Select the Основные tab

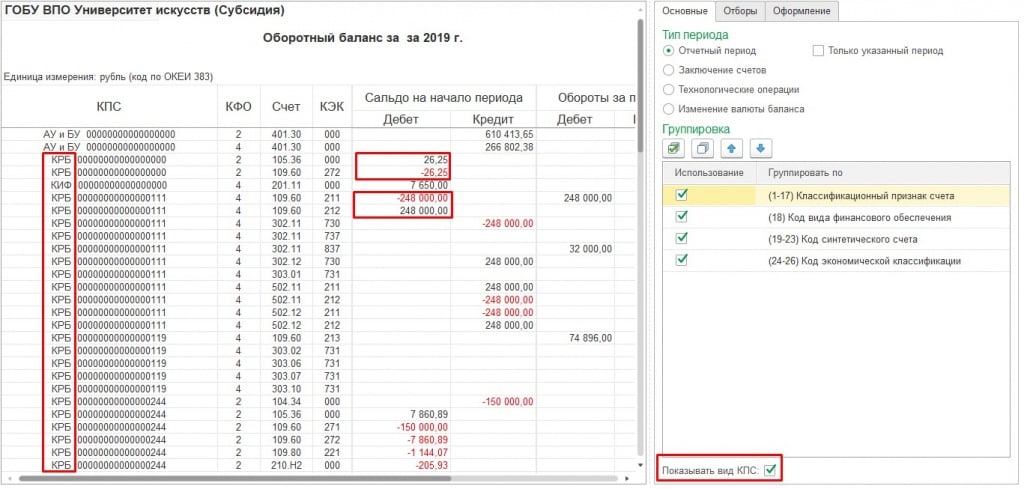[685, 11]
